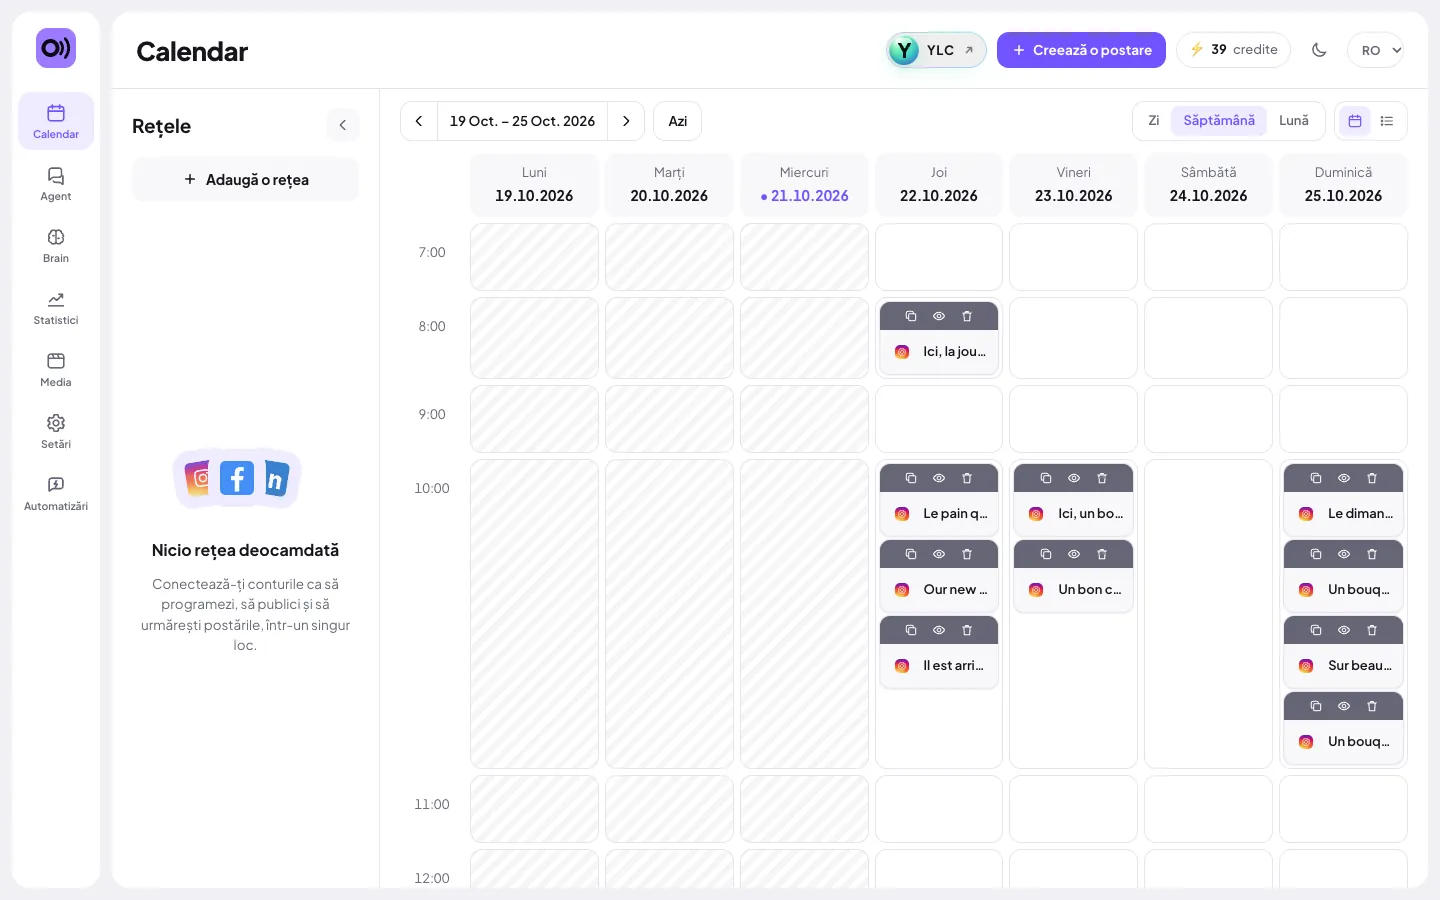Switch to Zi view
The image size is (1440, 900).
coord(1153,120)
